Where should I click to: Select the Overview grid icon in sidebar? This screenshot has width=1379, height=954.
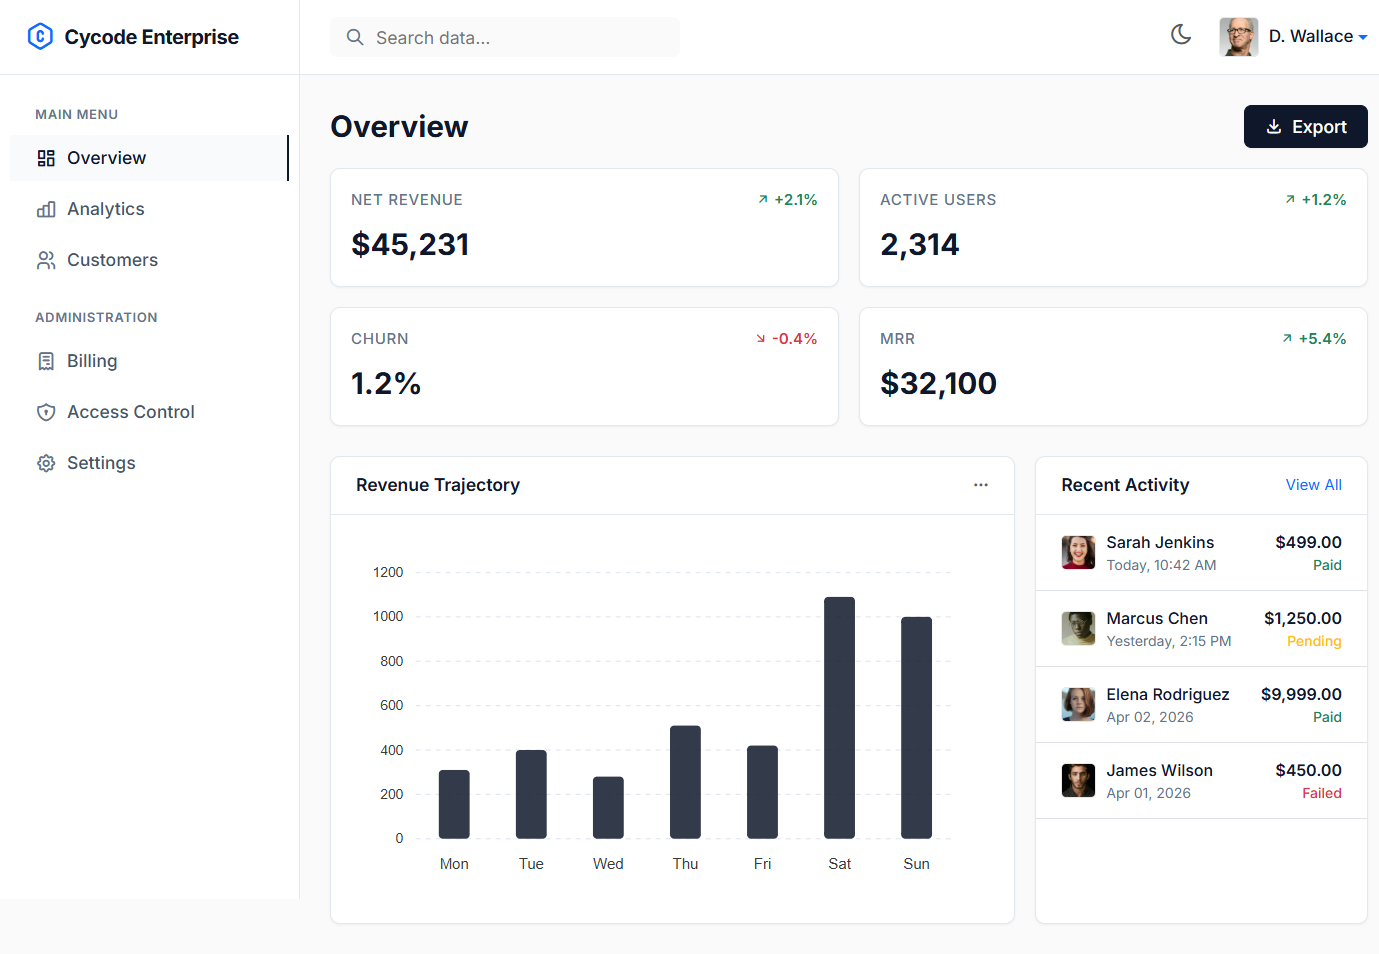click(x=45, y=158)
